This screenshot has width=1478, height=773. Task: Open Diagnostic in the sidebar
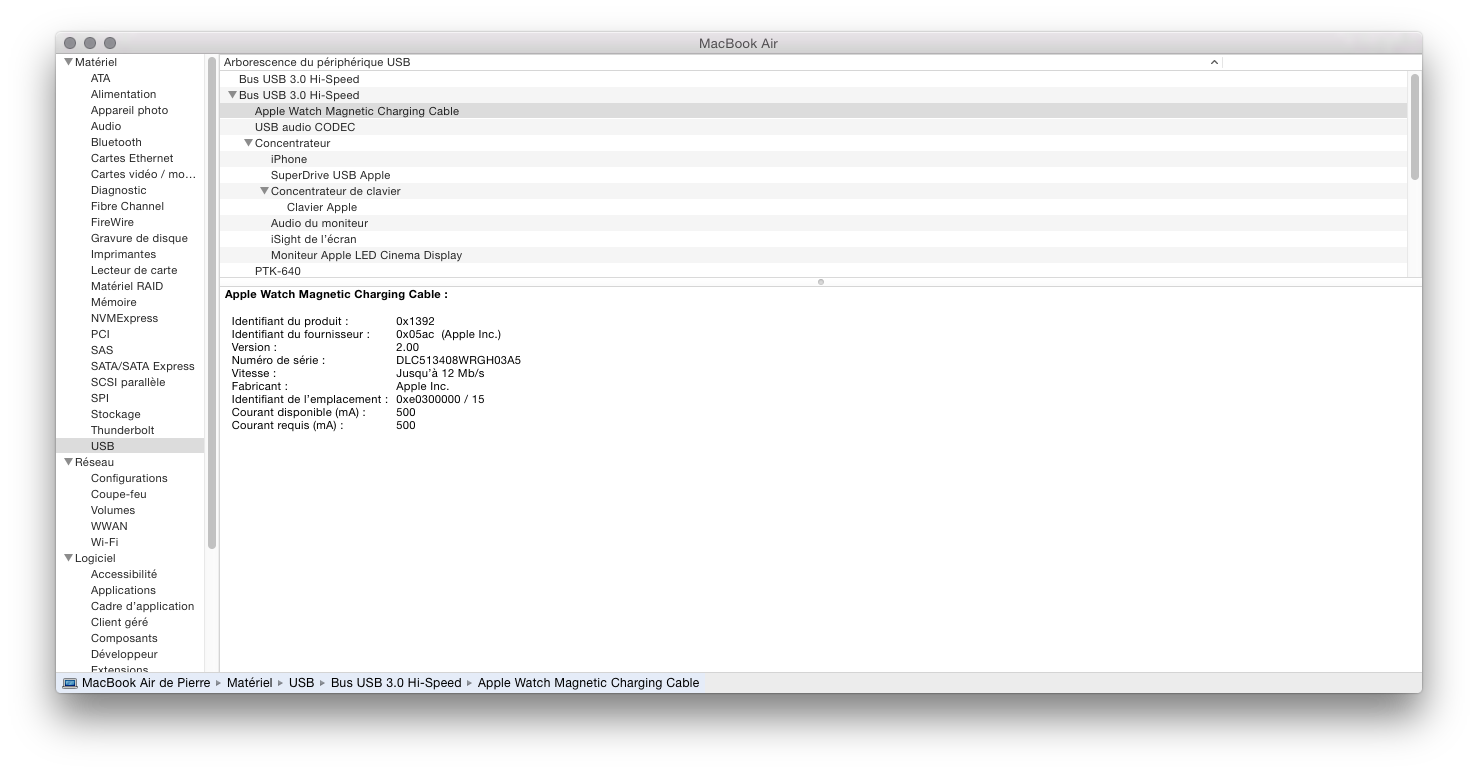point(118,190)
